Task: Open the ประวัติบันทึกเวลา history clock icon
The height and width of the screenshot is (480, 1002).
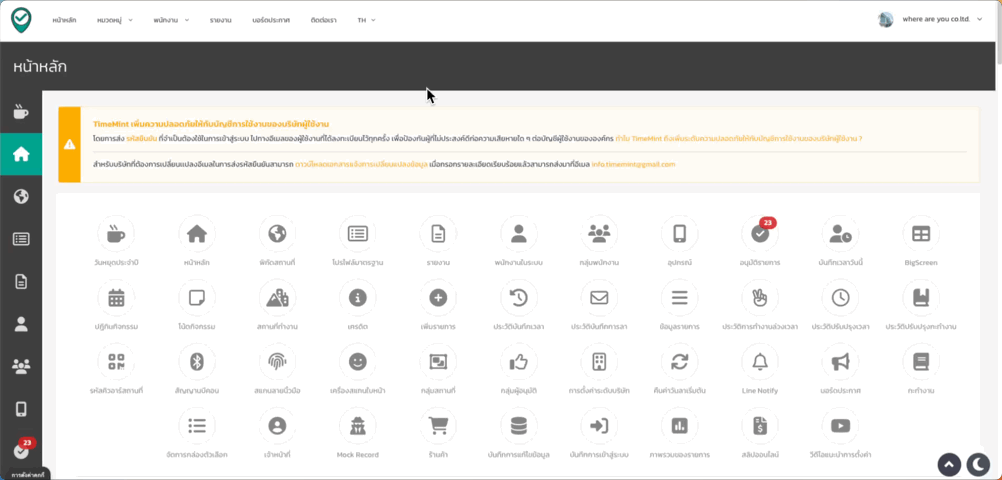Action: point(518,298)
